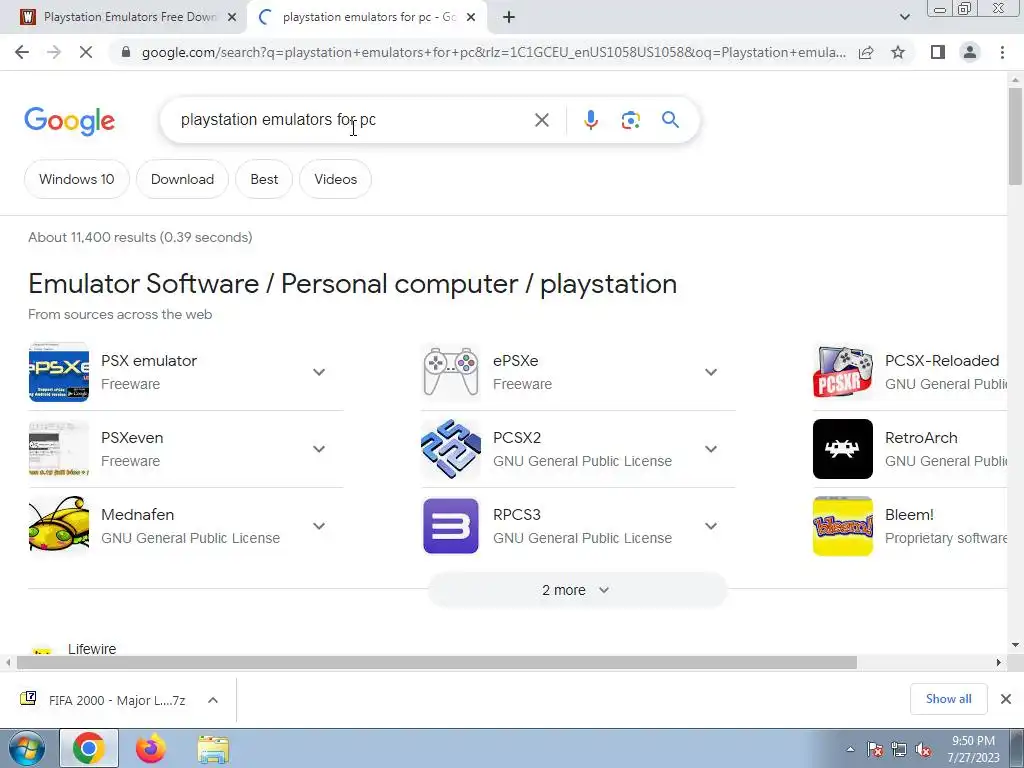This screenshot has height=768, width=1024.
Task: Open the Chrome profile avatar
Action: click(970, 52)
